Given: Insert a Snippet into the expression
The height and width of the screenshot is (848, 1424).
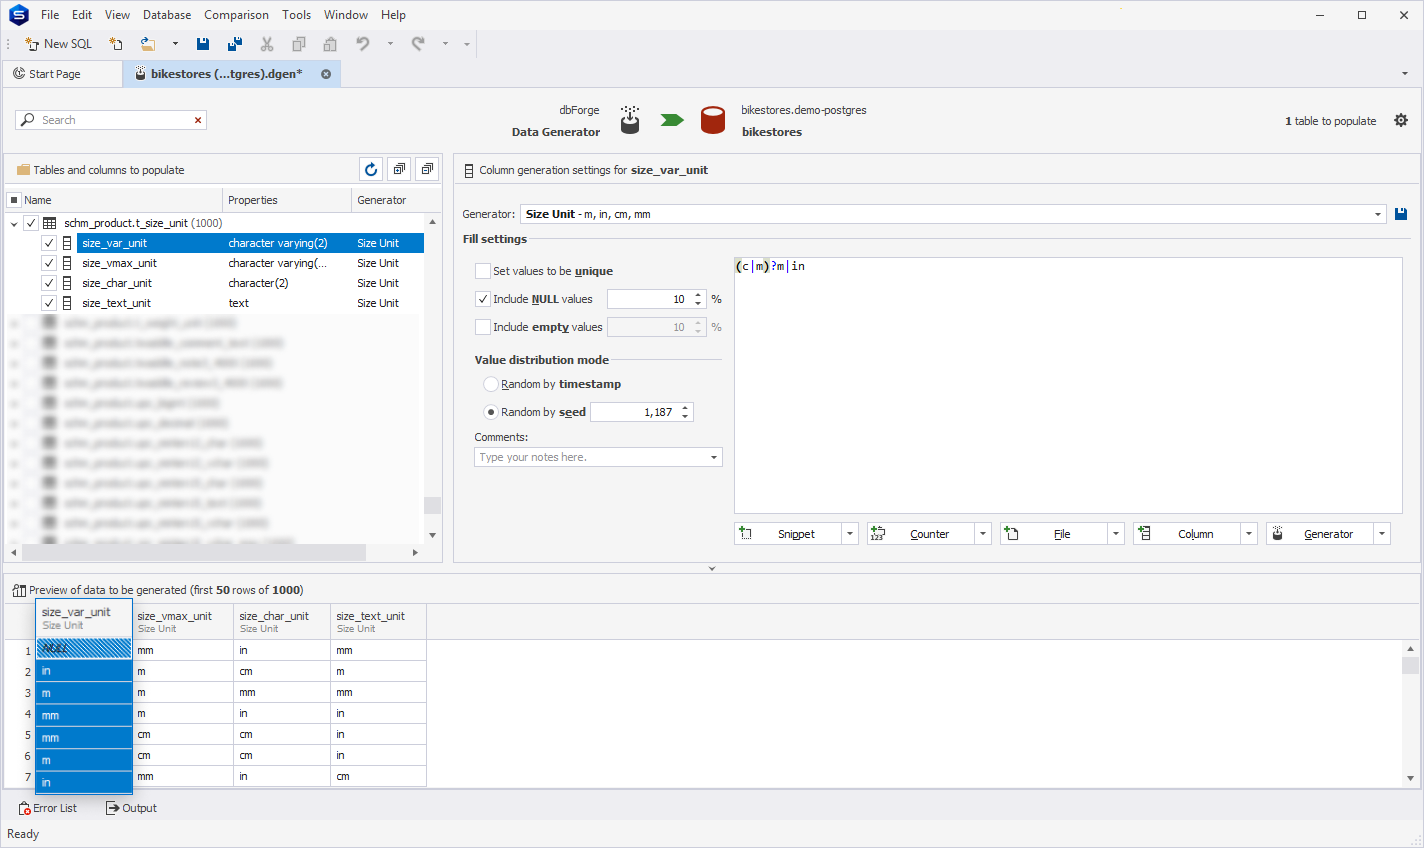Looking at the screenshot, I should click(788, 534).
